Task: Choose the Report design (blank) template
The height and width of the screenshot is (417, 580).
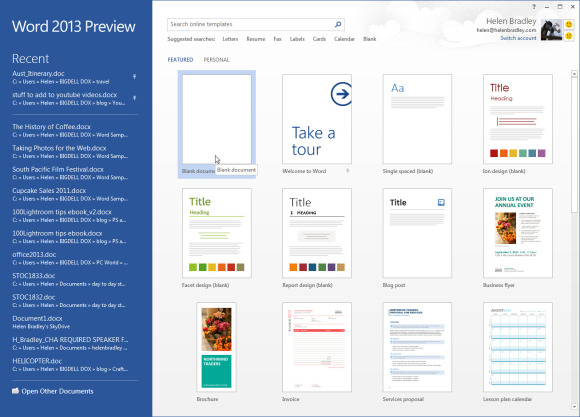Action: tap(317, 233)
